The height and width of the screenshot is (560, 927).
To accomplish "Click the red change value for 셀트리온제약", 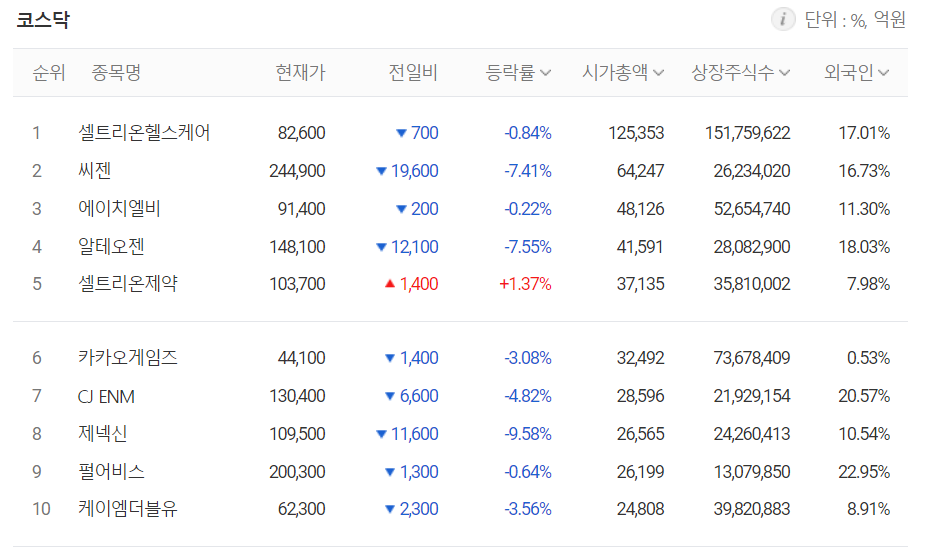I will 419,284.
